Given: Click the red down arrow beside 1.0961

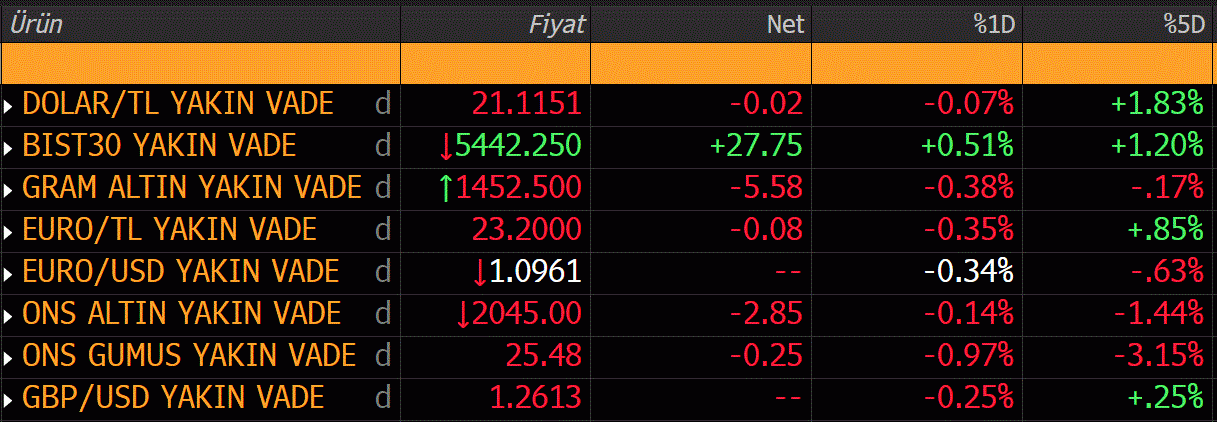Looking at the screenshot, I should (x=480, y=271).
